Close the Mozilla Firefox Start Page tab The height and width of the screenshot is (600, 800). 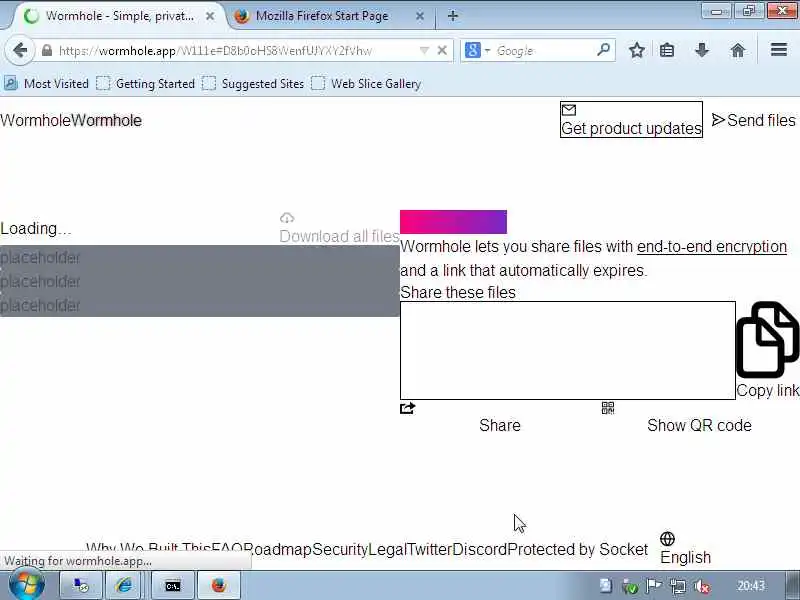[419, 16]
